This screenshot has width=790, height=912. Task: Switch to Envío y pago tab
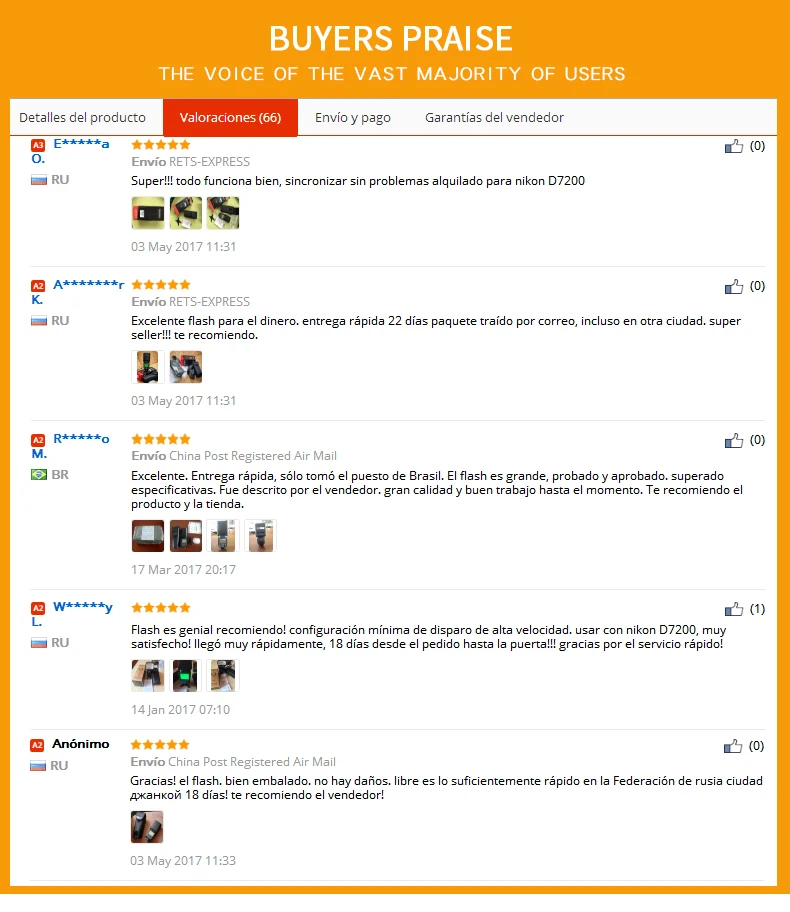(x=353, y=117)
